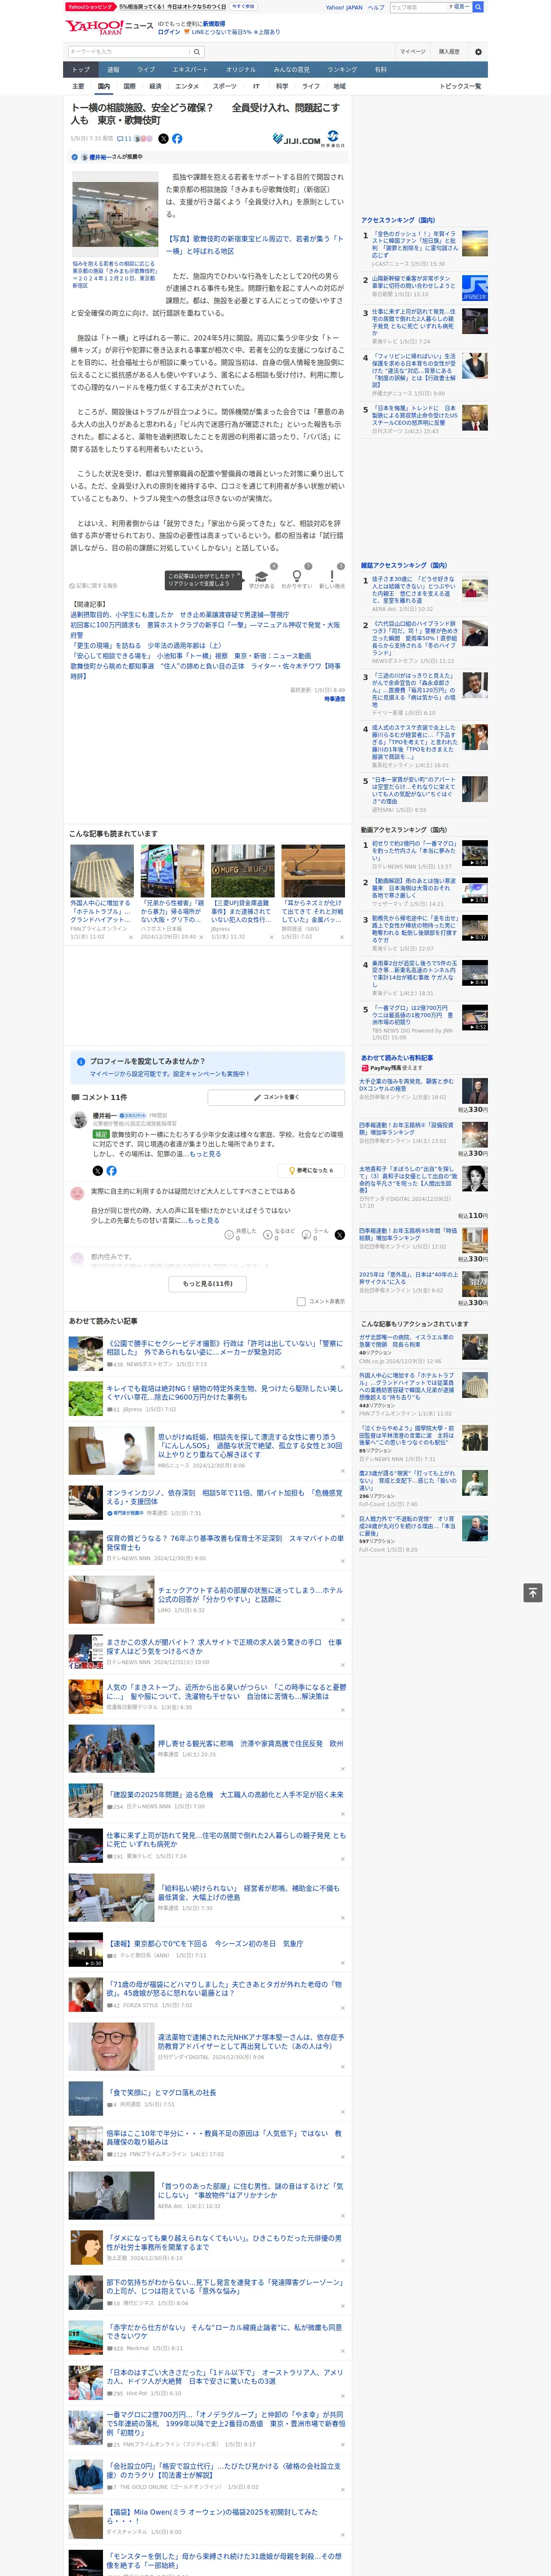Click the scroll-to-top arrow button
This screenshot has width=551, height=2576.
tap(533, 1593)
